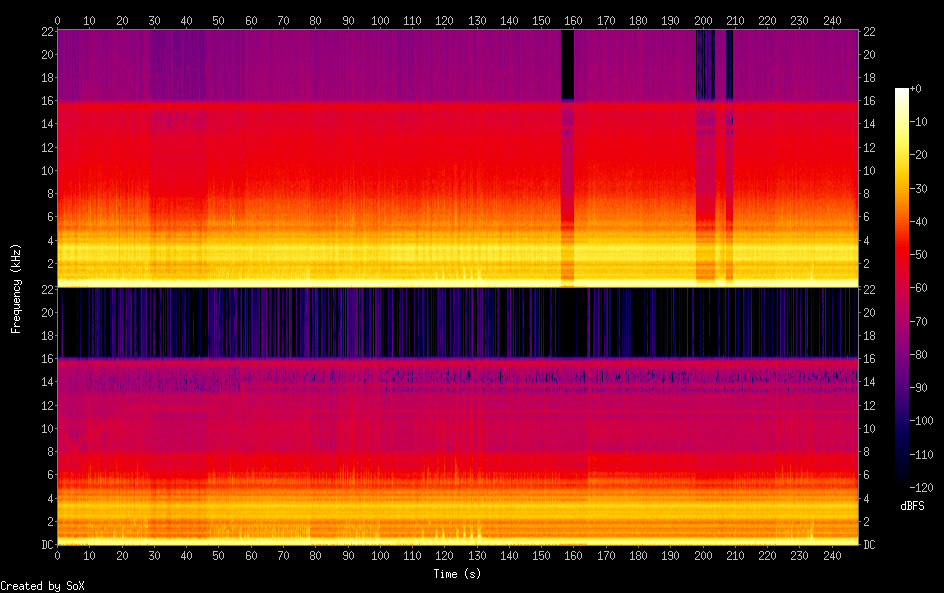Click the dBFS color gradient scale bar
The image size is (944, 593).
coord(901,288)
